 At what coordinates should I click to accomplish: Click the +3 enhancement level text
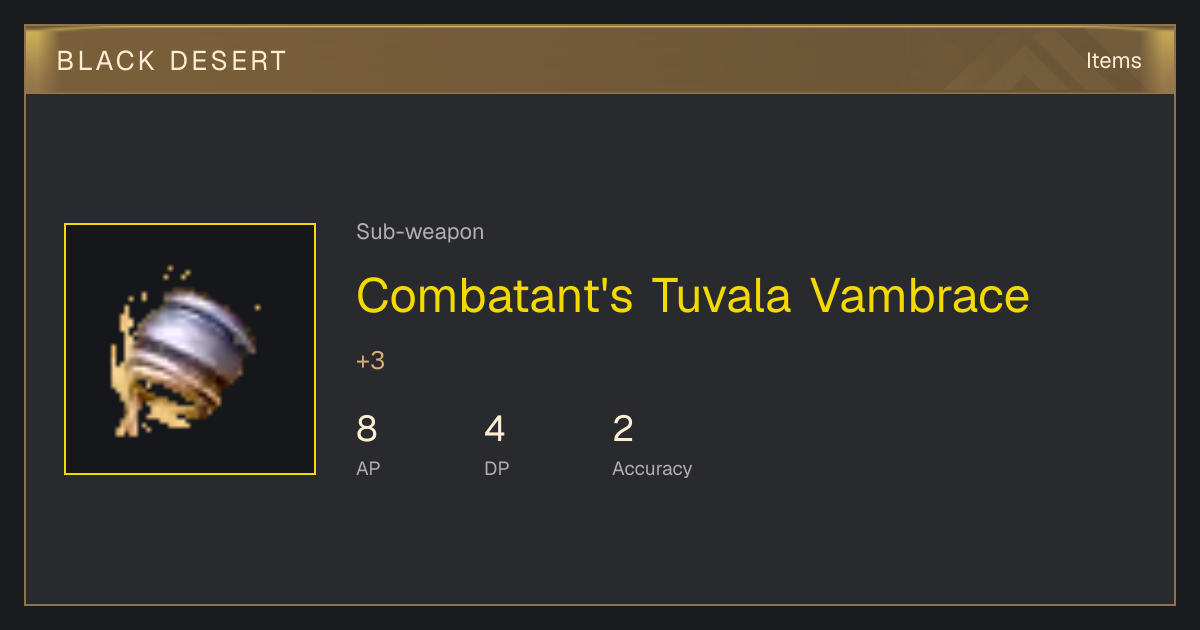(x=370, y=361)
